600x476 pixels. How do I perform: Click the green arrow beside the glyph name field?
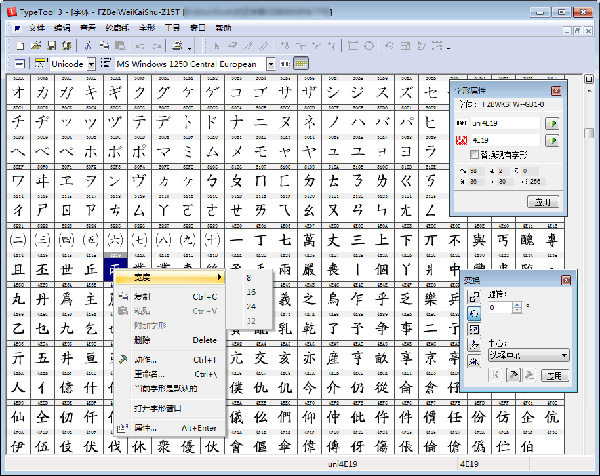551,122
